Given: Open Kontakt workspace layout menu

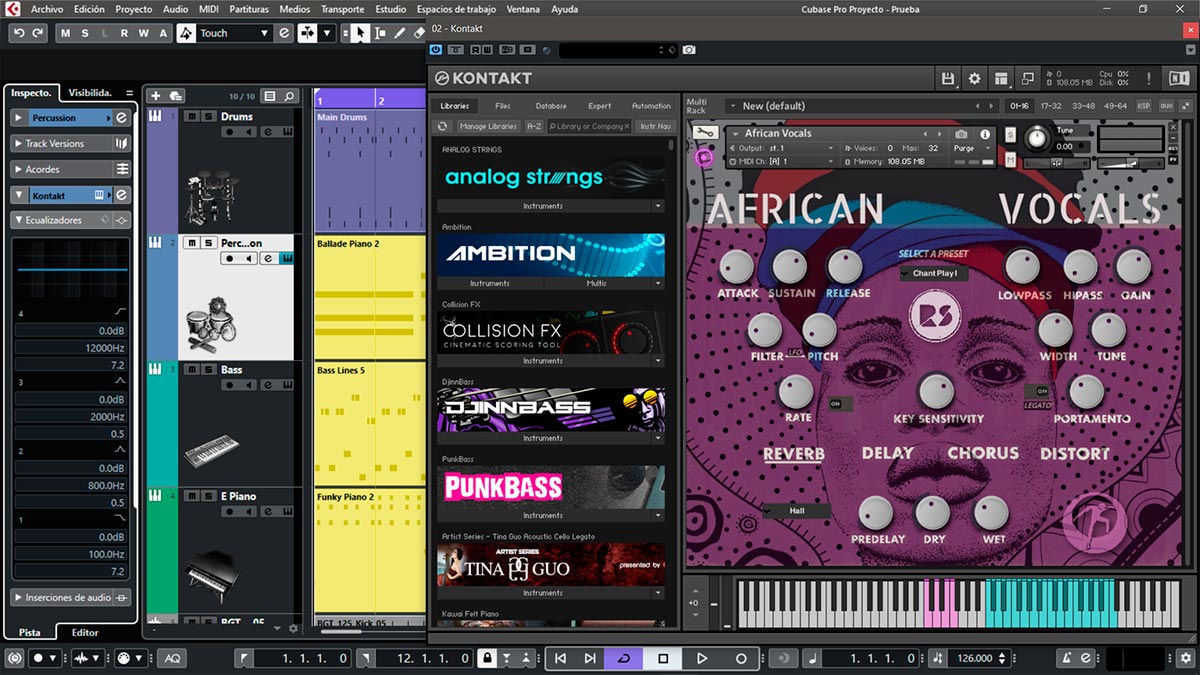Looking at the screenshot, I should [1001, 78].
